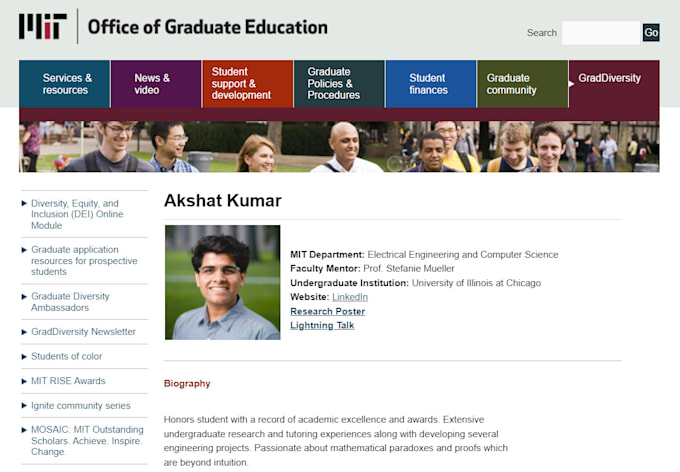The image size is (680, 472).
Task: Expand arrow beside Graduate Diversity Ambassadors
Action: click(24, 296)
